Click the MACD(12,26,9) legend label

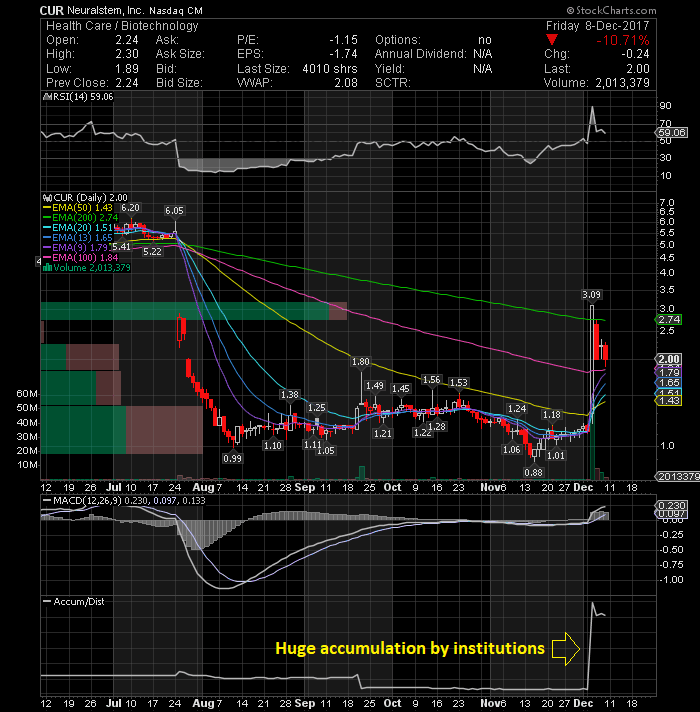(x=88, y=500)
